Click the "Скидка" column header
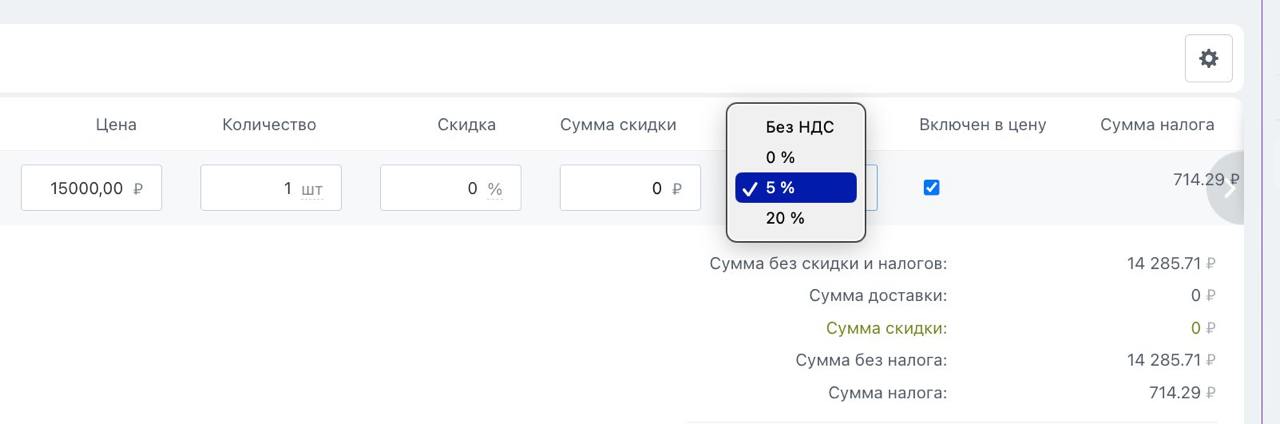Screen dimensions: 1280x424 (466, 125)
